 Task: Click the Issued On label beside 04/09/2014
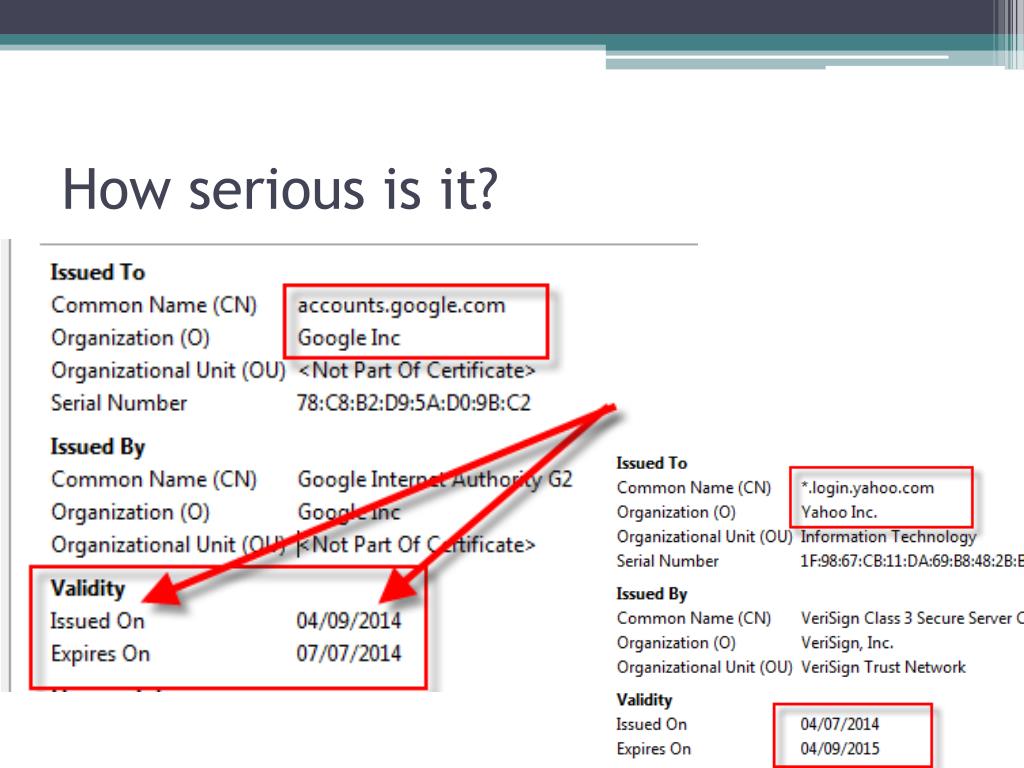(x=97, y=620)
